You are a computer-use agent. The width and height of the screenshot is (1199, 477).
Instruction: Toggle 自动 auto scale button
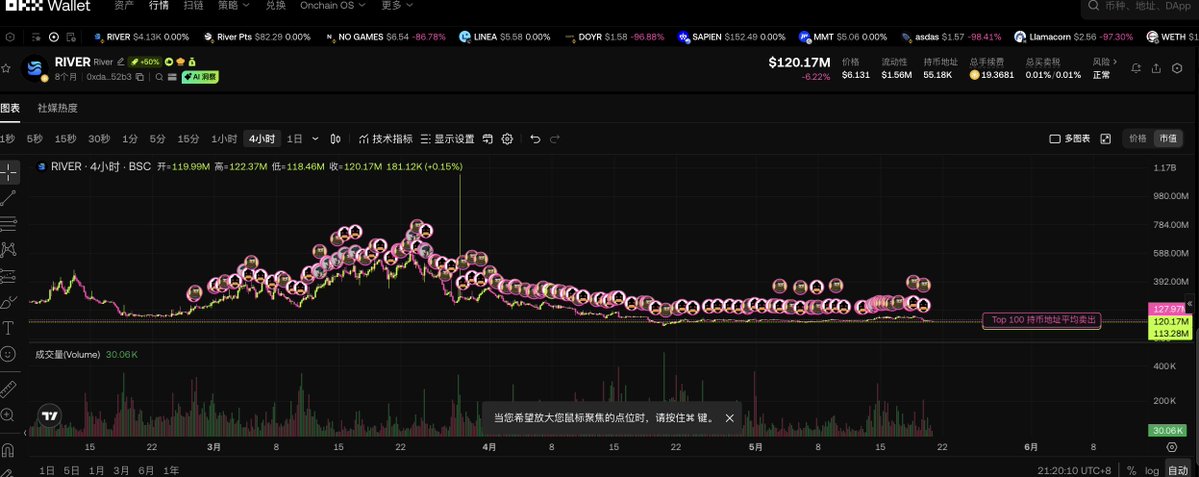(1177, 470)
